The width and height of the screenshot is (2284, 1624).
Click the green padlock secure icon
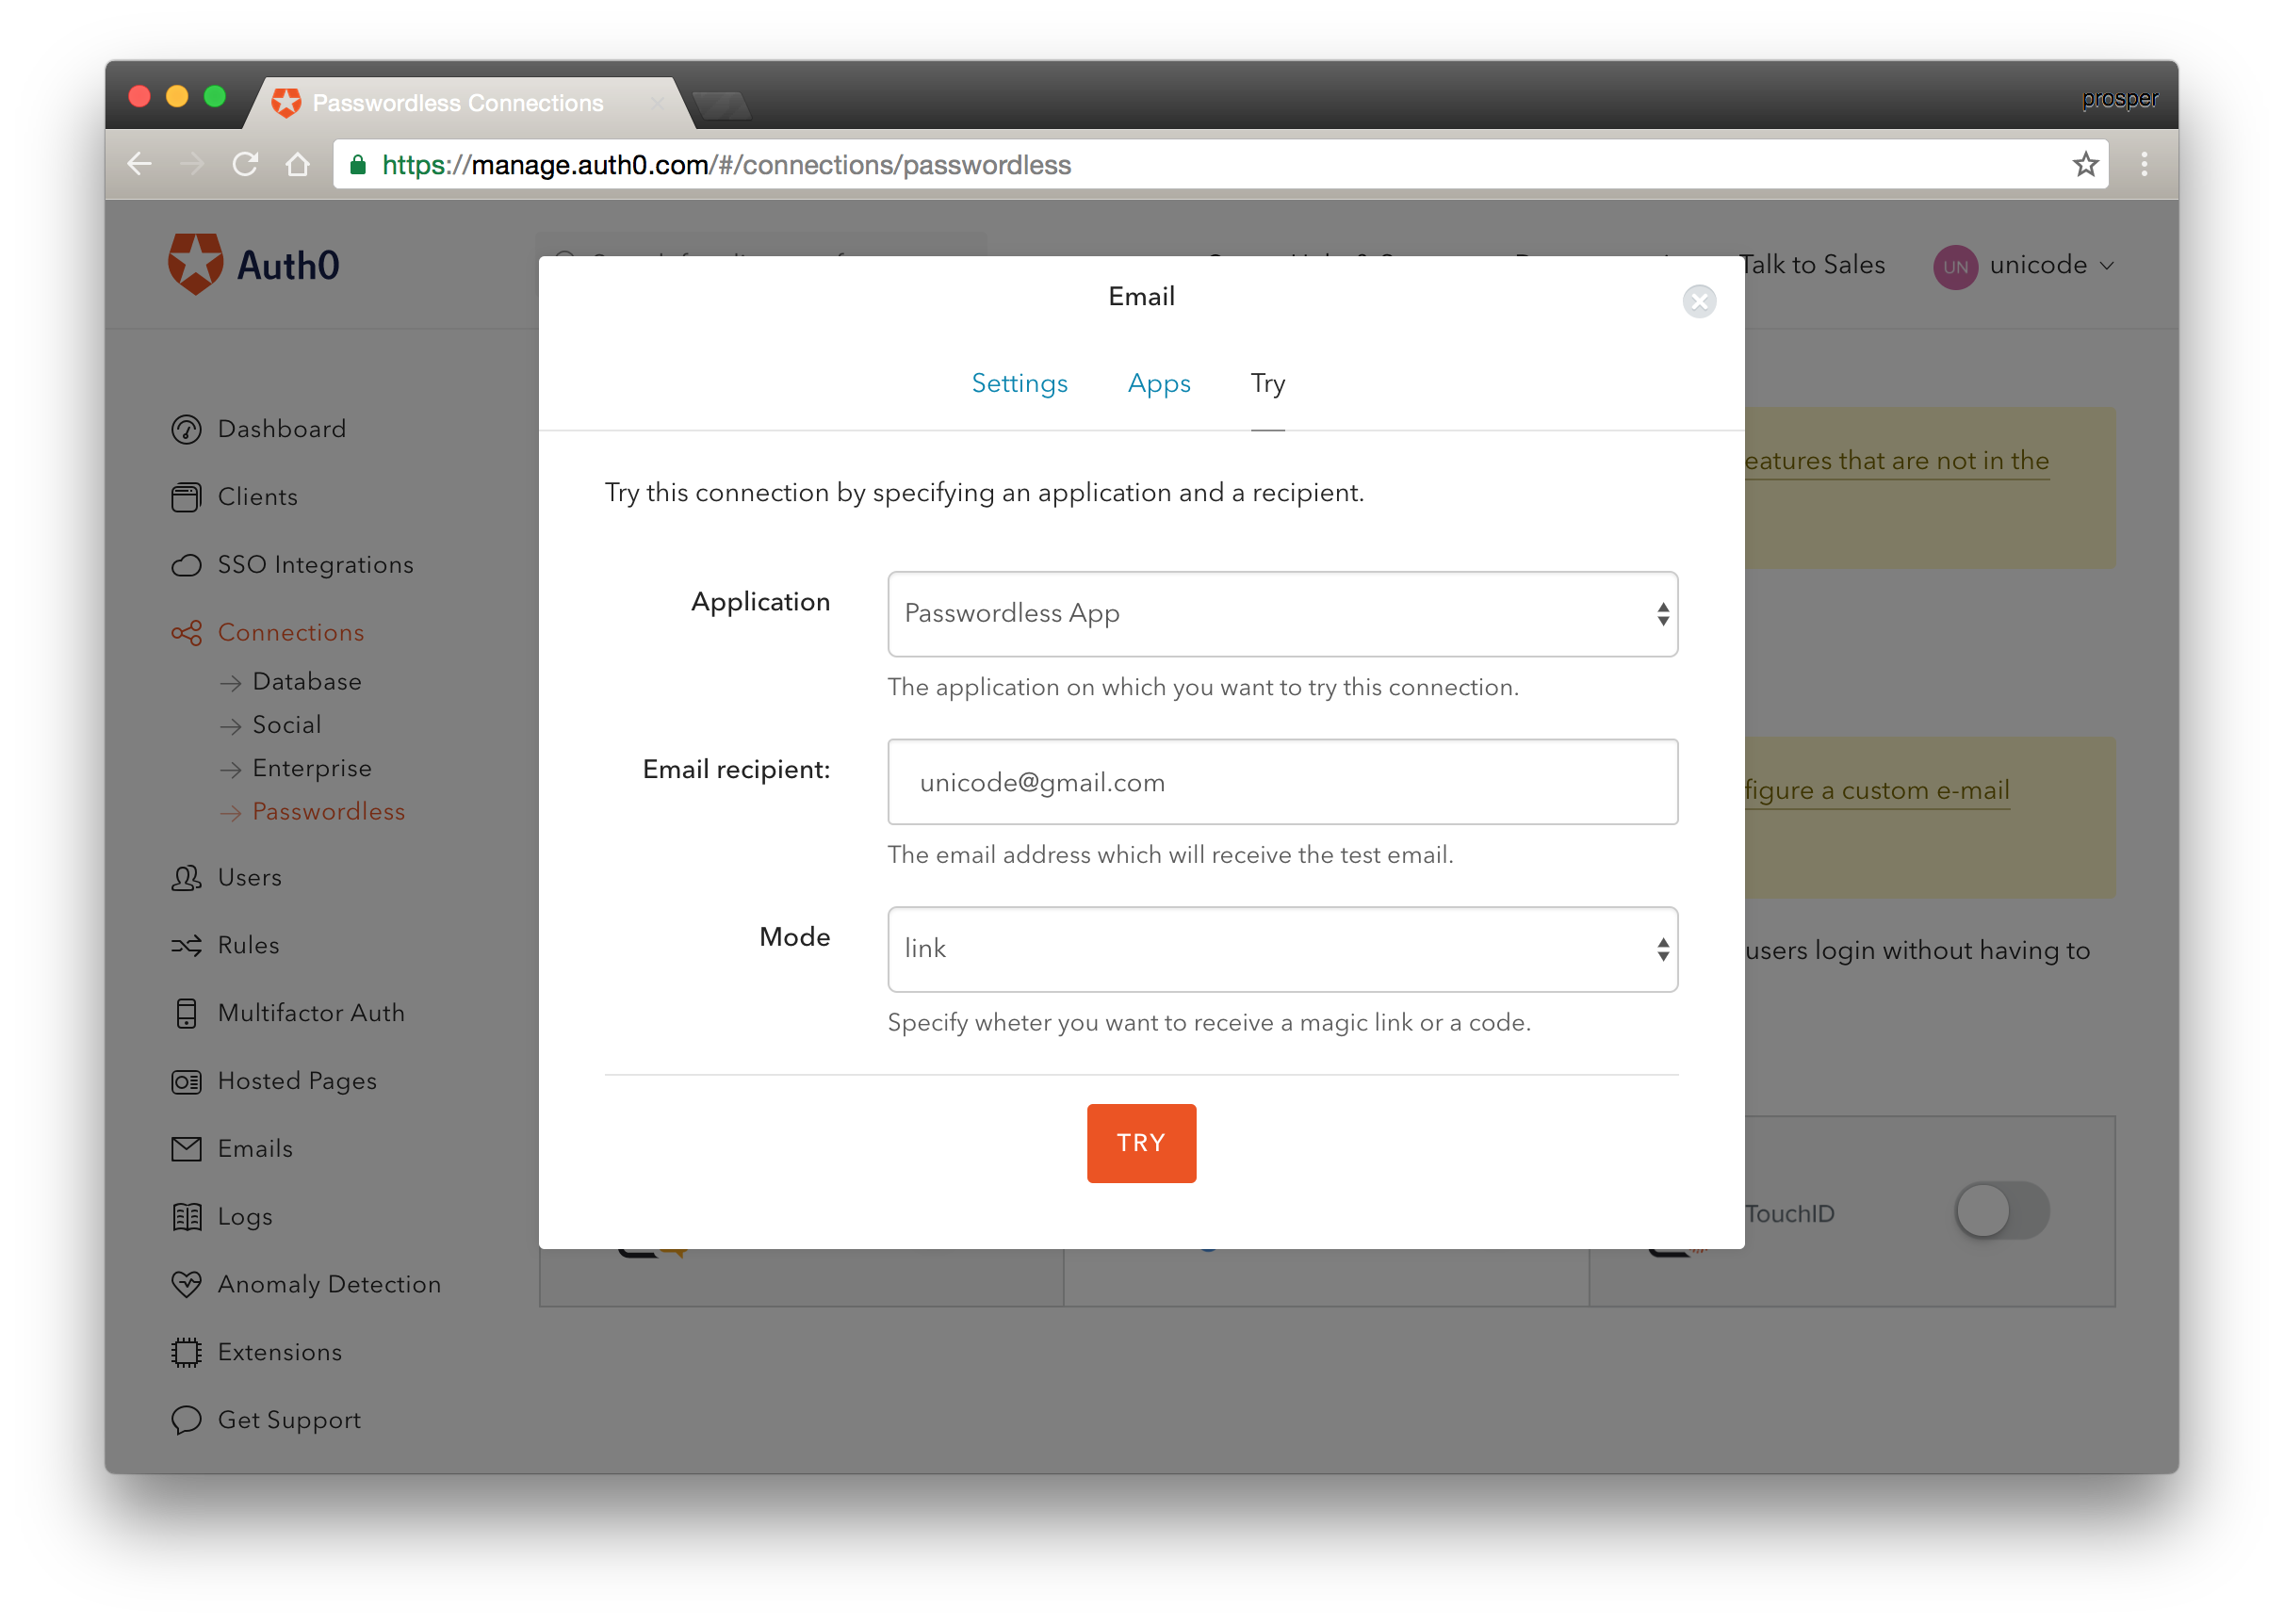click(x=358, y=165)
